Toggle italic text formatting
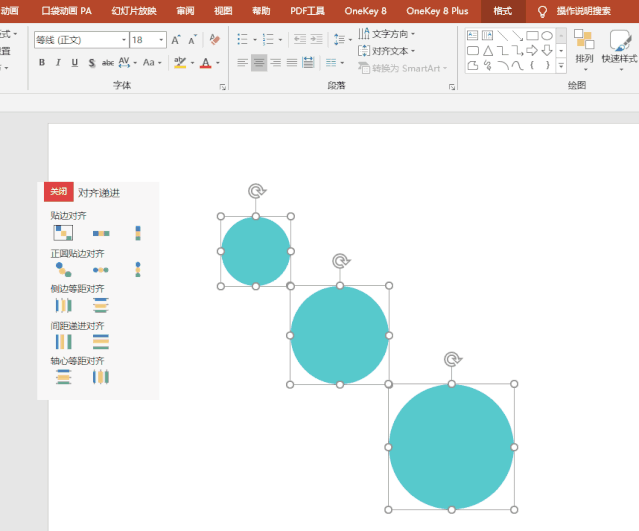 click(58, 62)
